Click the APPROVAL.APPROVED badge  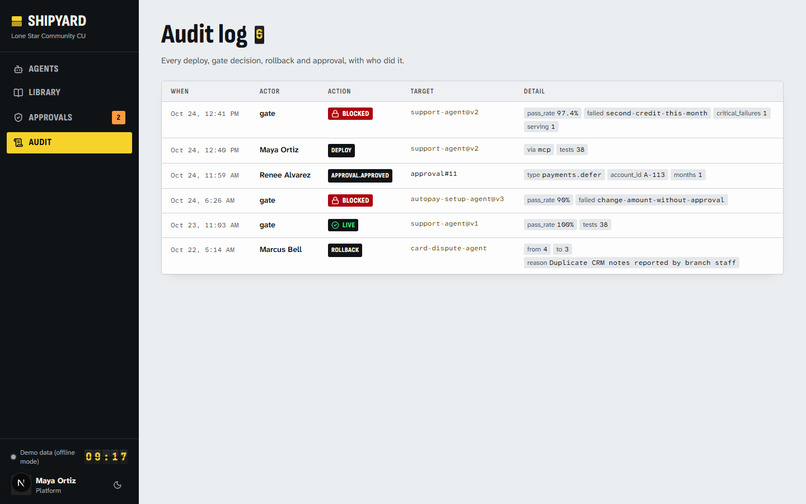(360, 175)
